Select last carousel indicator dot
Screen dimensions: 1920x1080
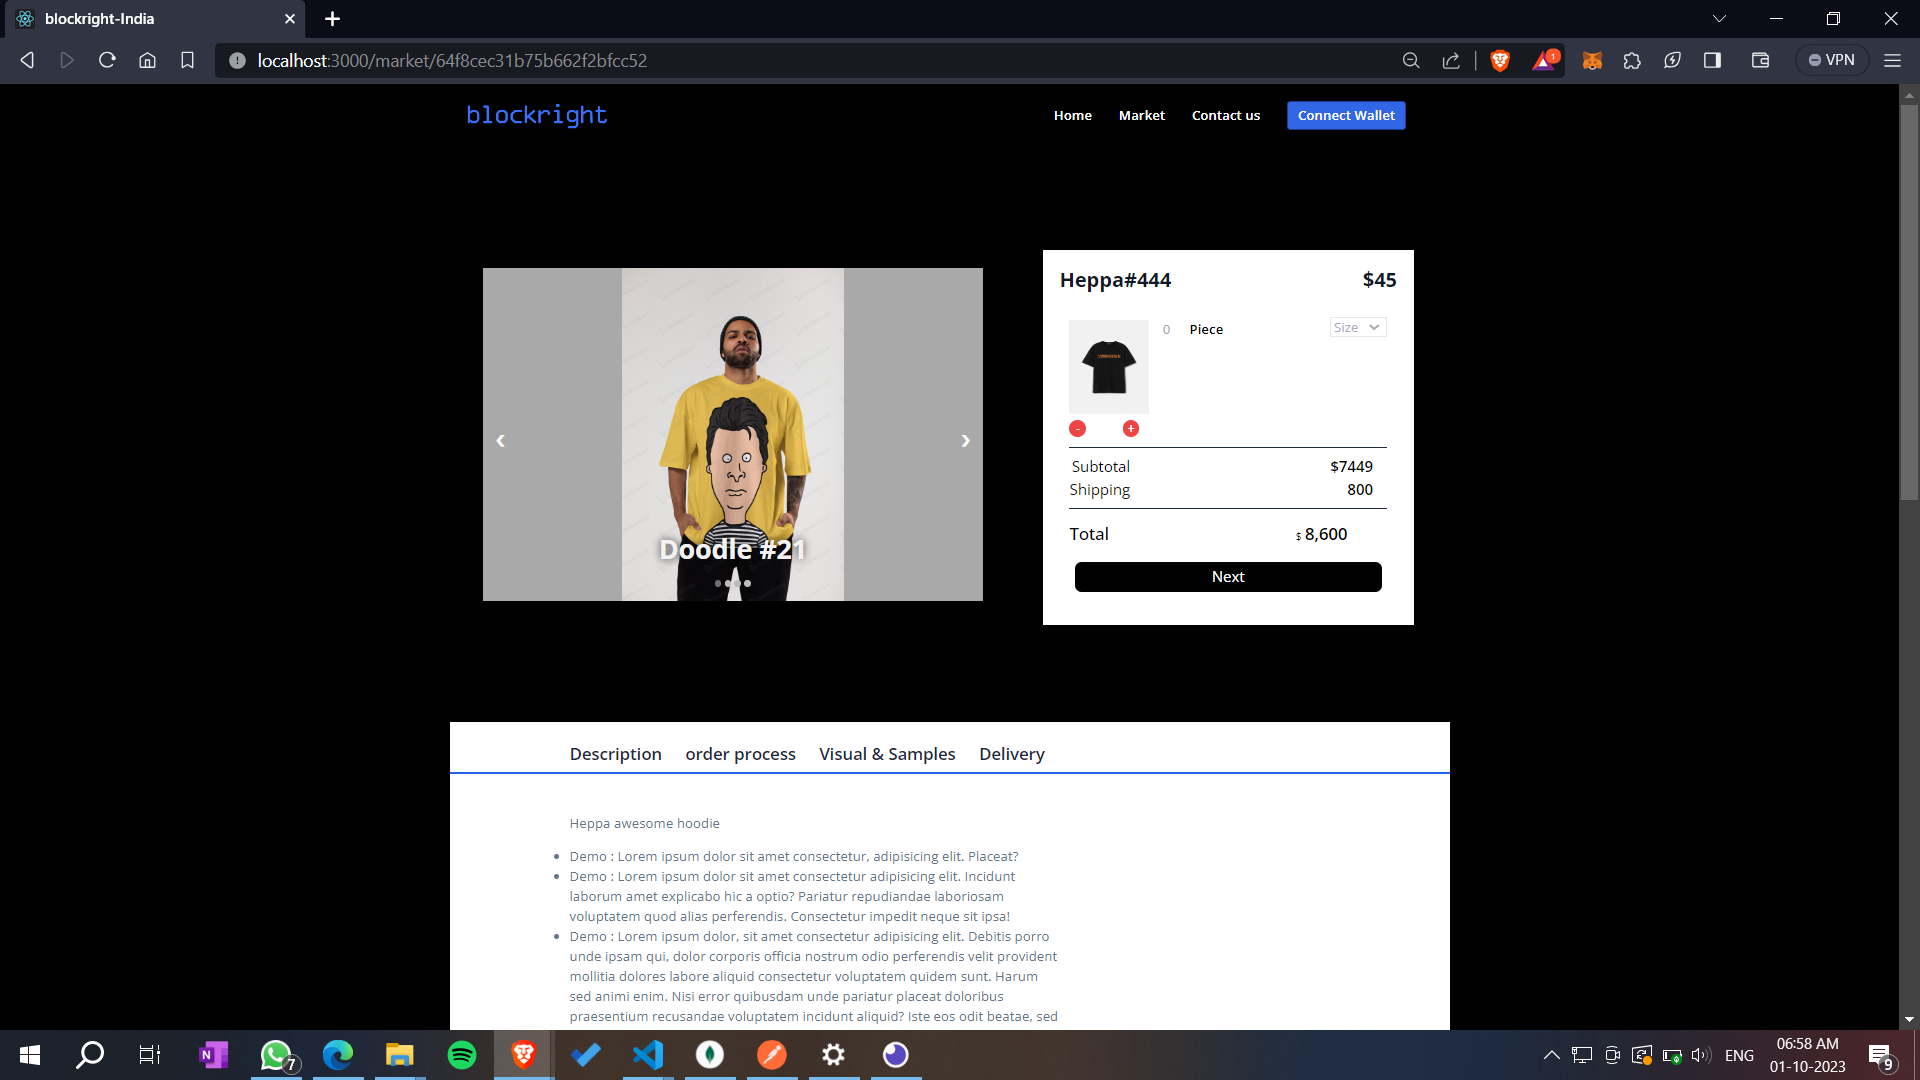click(x=747, y=583)
